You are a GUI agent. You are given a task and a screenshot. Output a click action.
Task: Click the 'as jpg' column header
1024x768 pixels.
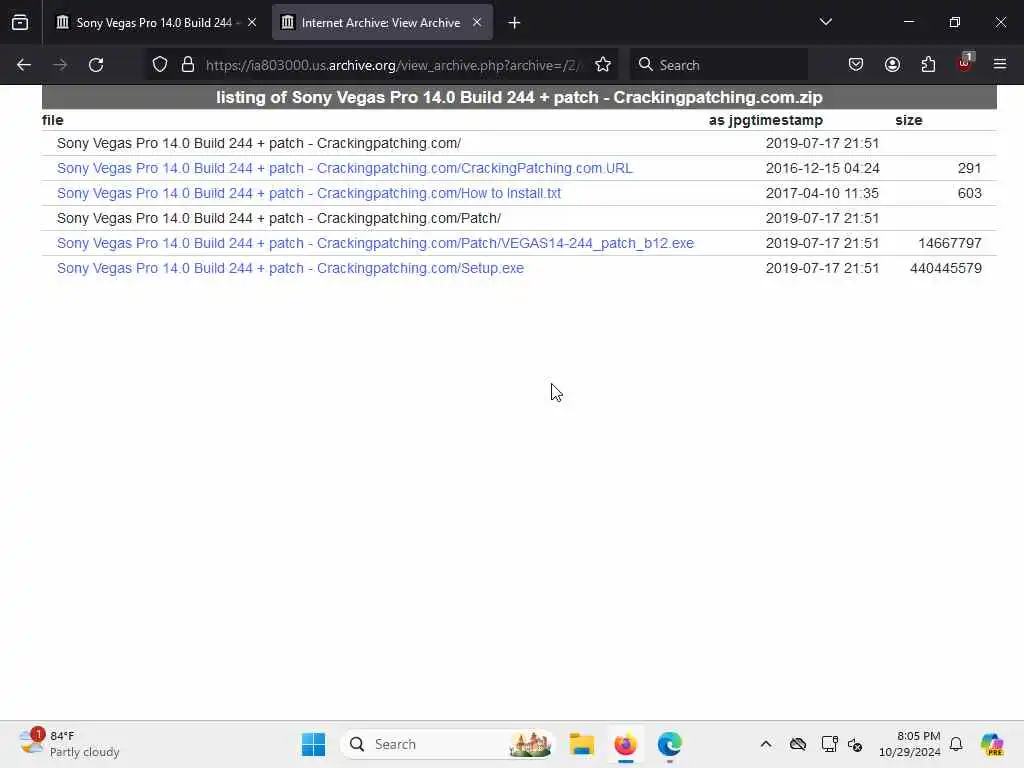pyautogui.click(x=732, y=120)
